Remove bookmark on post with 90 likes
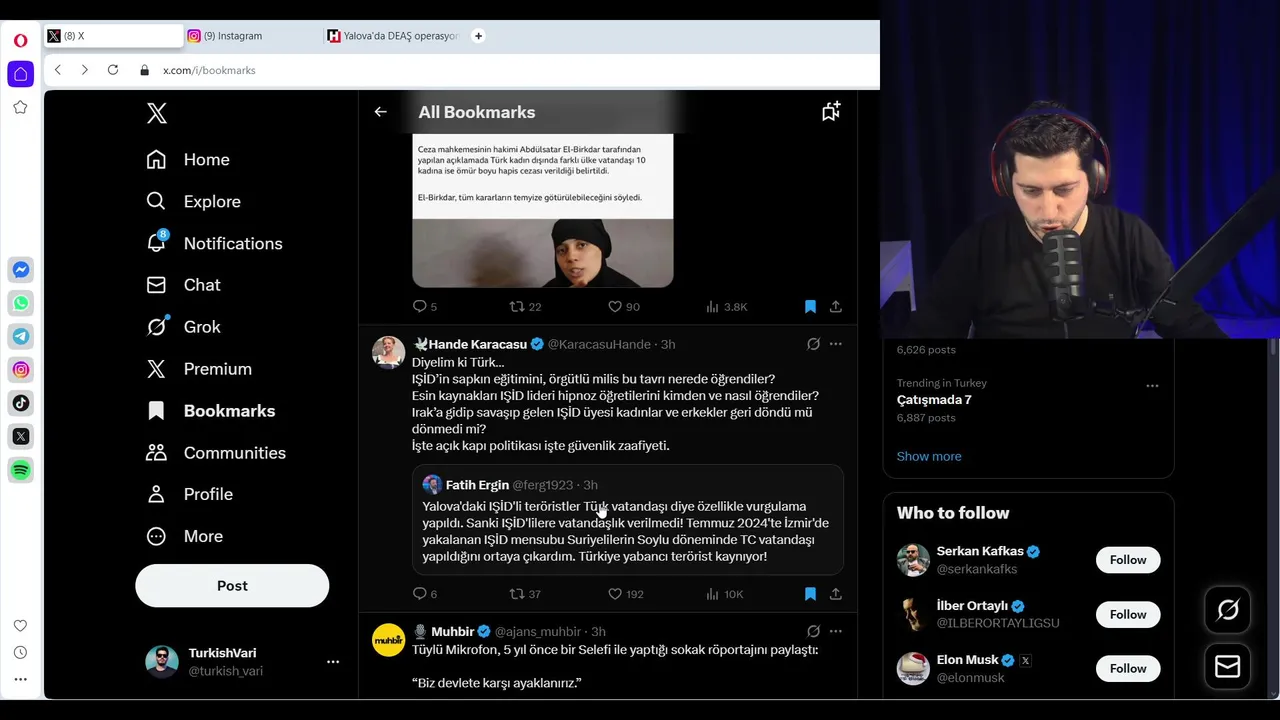 coord(810,307)
